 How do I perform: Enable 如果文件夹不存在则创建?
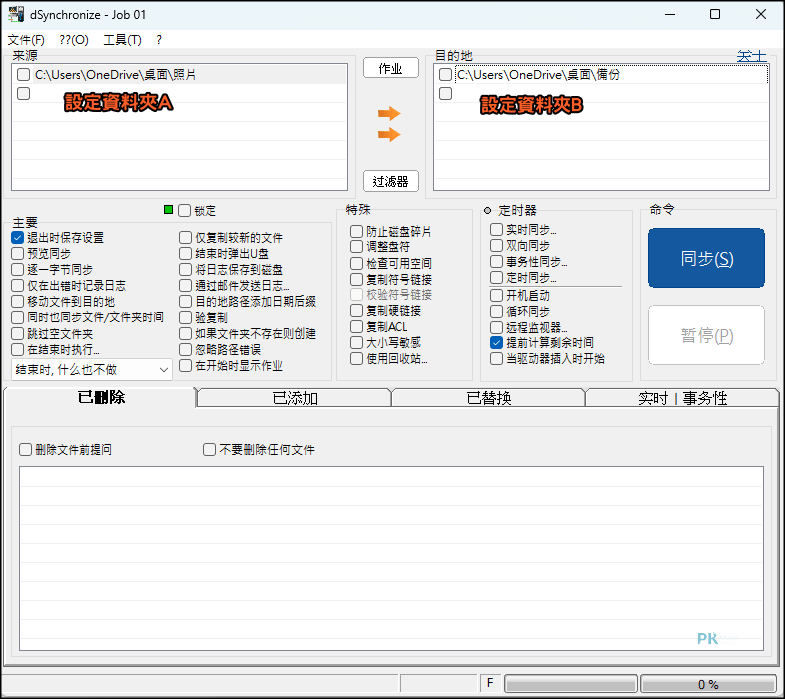pos(186,334)
